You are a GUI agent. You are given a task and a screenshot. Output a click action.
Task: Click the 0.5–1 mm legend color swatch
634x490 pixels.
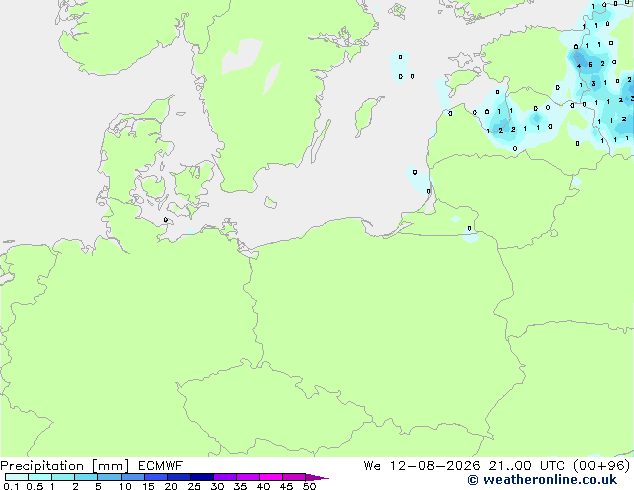[x=40, y=477]
